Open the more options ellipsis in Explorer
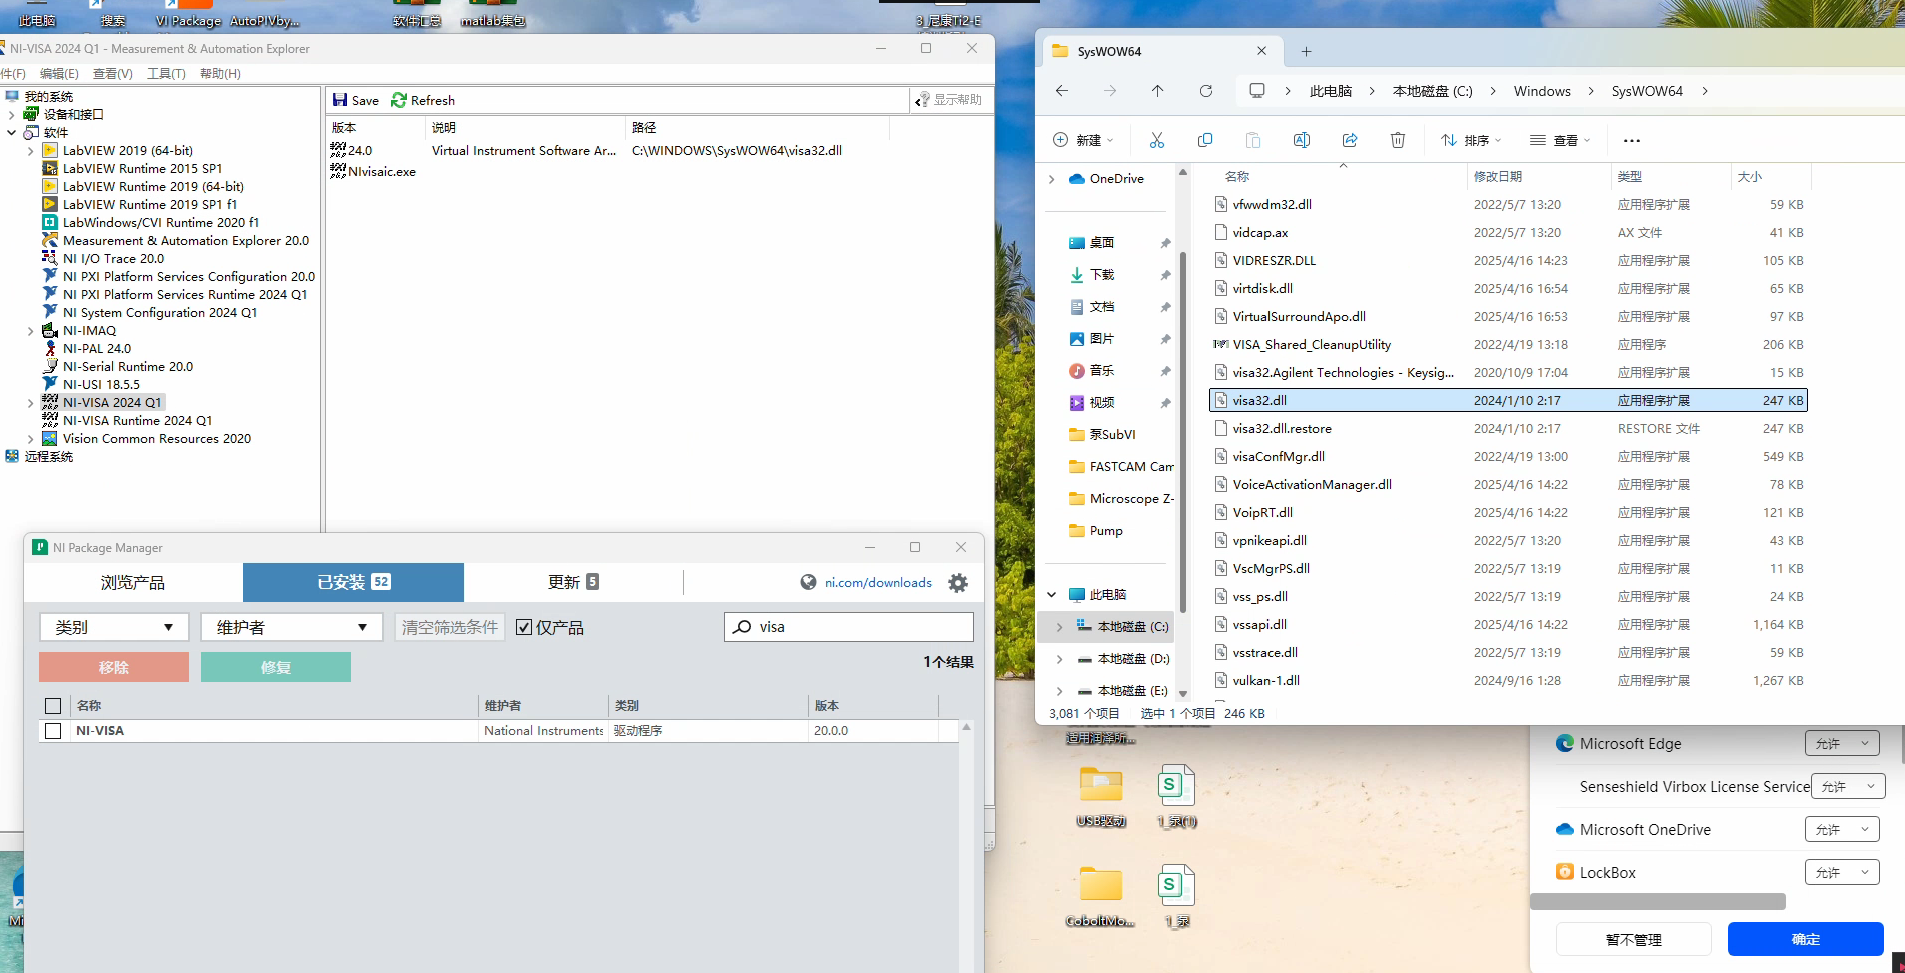This screenshot has width=1905, height=973. click(x=1632, y=140)
